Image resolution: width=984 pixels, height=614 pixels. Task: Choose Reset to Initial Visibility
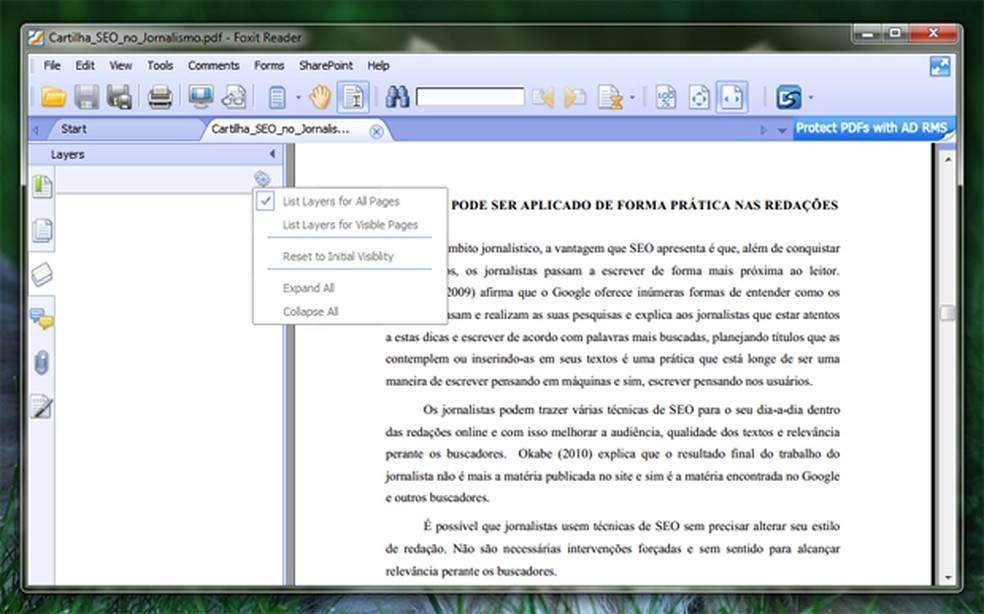tap(338, 256)
